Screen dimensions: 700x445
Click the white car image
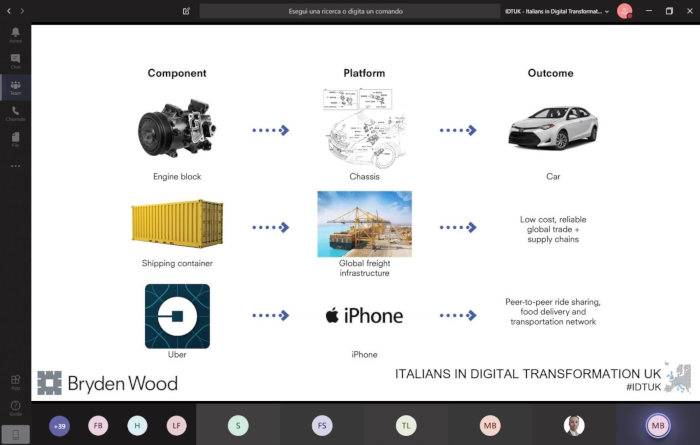pos(553,128)
